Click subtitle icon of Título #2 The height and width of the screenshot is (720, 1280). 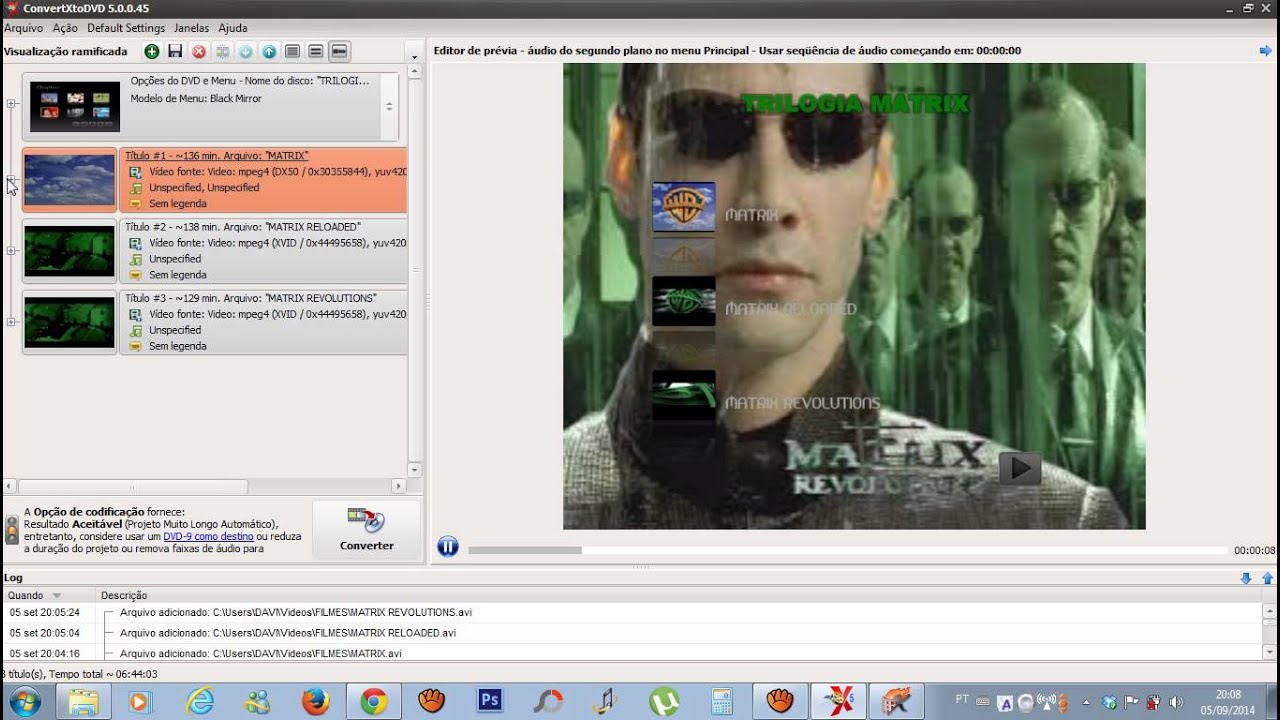(136, 275)
